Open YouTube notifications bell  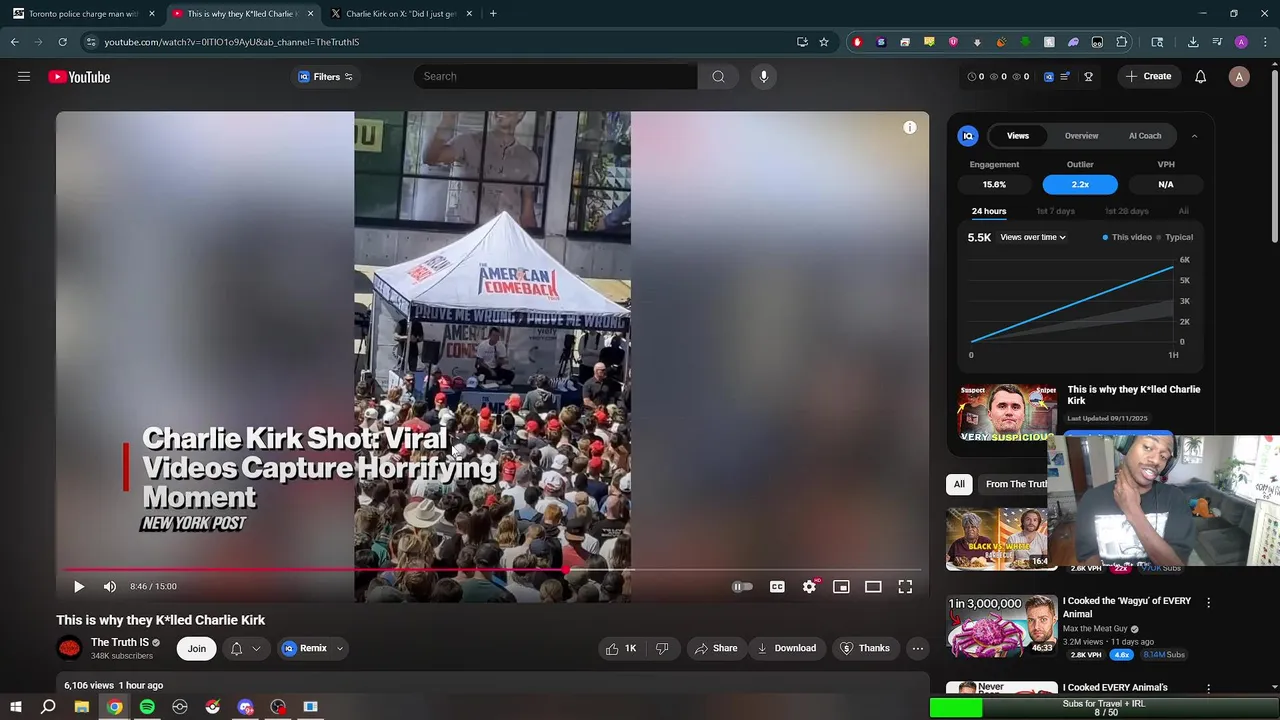point(1200,77)
